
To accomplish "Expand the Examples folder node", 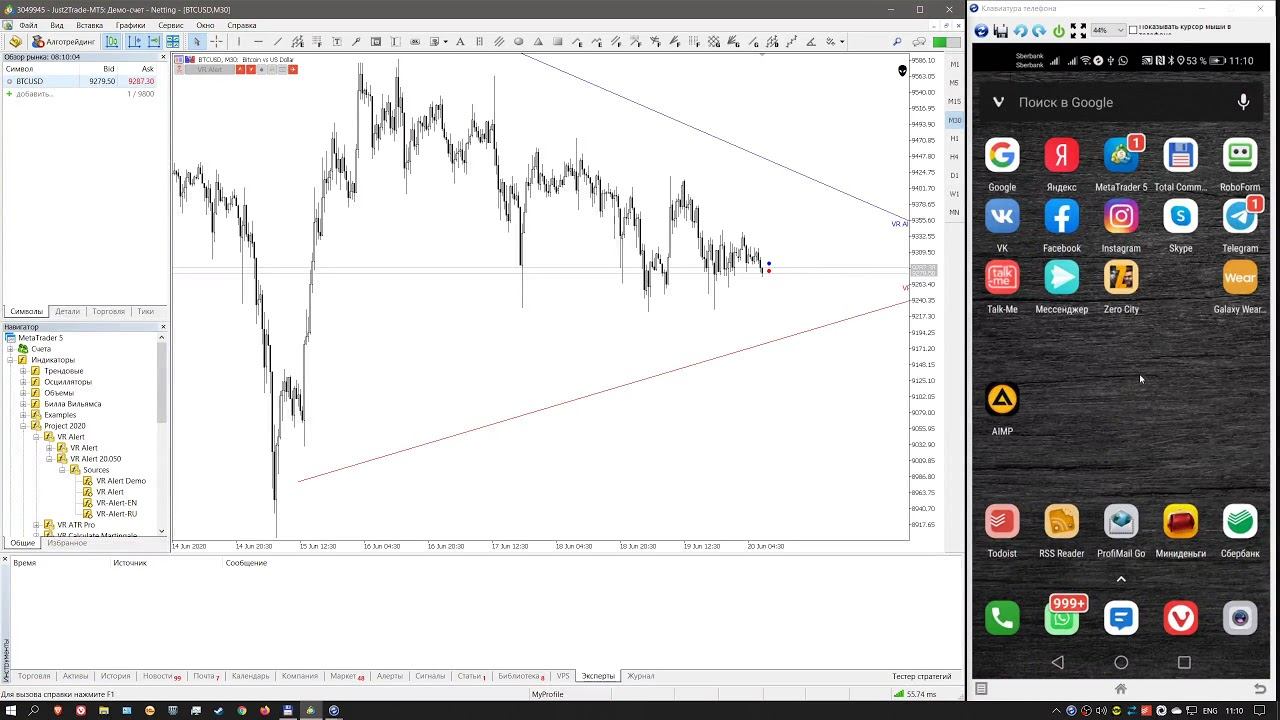I will click(23, 415).
